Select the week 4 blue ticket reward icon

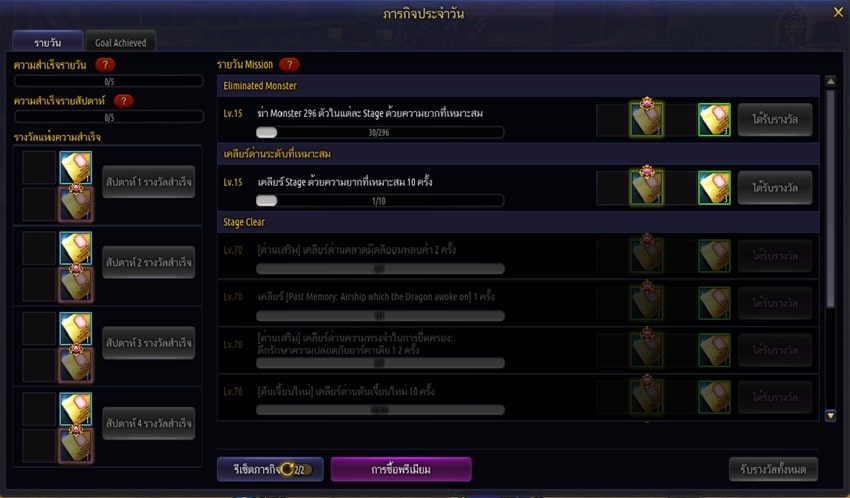pyautogui.click(x=75, y=409)
